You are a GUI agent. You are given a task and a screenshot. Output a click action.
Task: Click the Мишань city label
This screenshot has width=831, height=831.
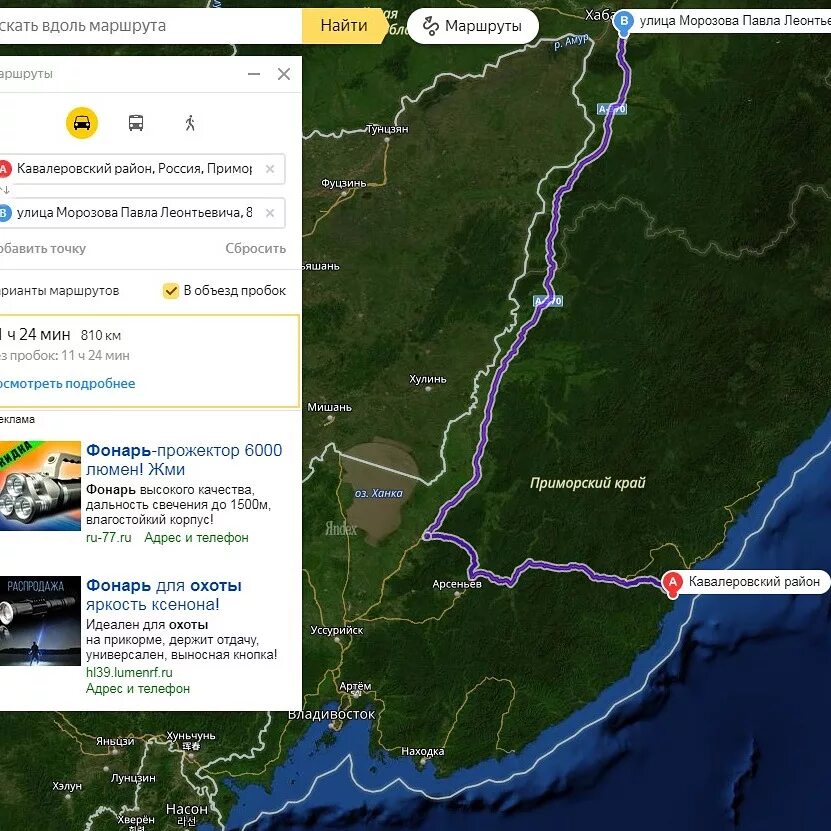pos(330,407)
